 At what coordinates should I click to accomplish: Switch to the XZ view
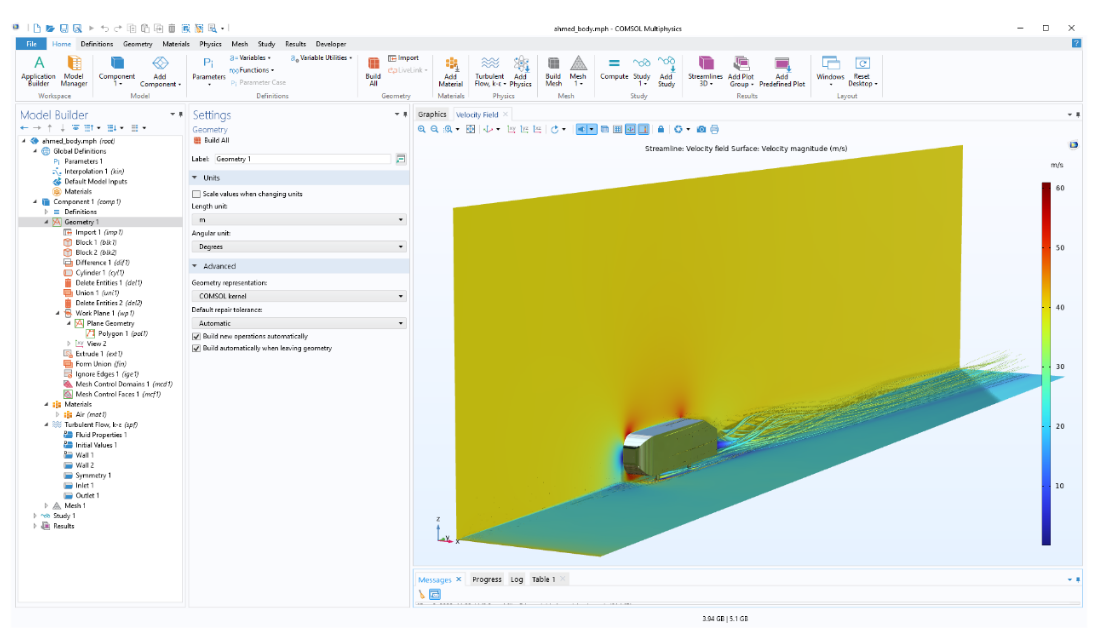537,129
